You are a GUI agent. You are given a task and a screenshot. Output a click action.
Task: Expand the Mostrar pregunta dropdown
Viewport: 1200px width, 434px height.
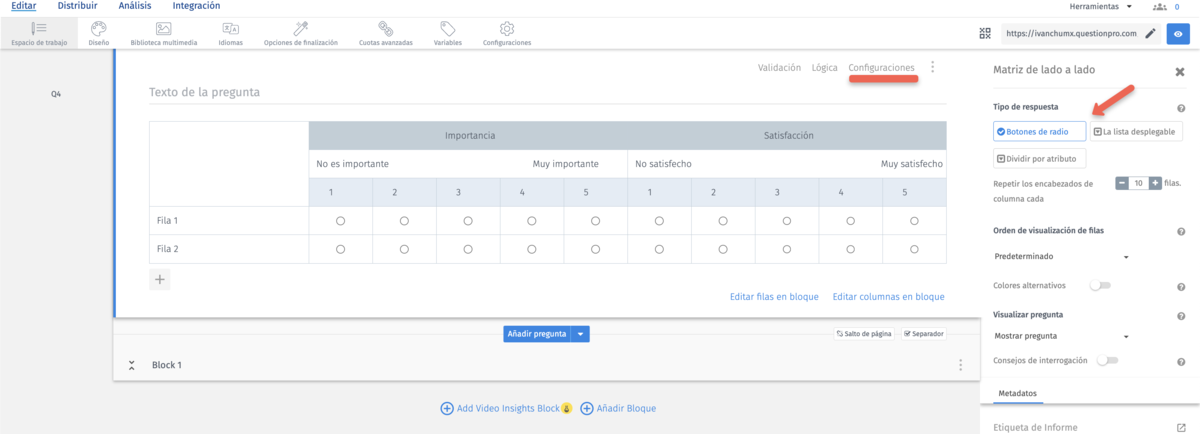coord(1061,336)
